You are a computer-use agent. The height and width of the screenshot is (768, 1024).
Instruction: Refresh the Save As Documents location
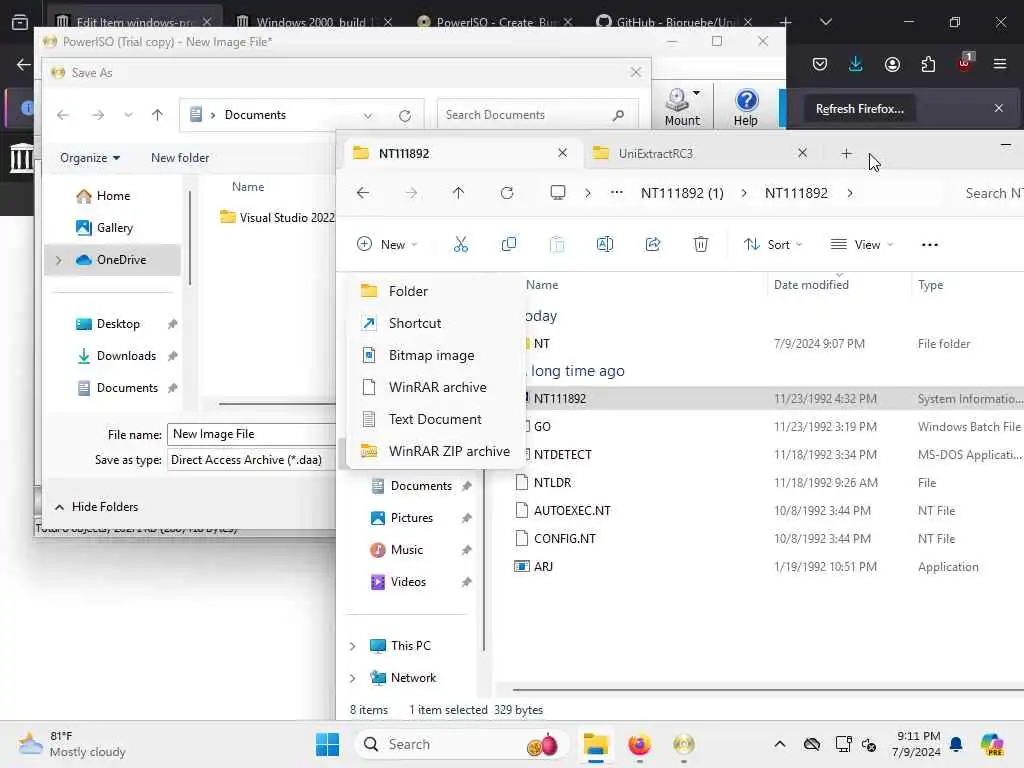(405, 116)
